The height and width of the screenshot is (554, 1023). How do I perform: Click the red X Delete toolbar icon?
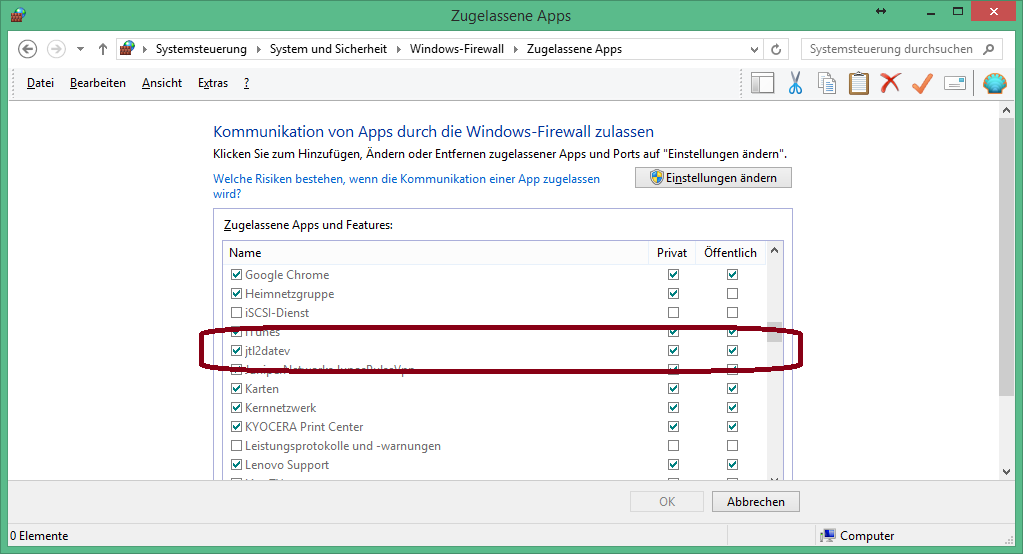point(890,84)
